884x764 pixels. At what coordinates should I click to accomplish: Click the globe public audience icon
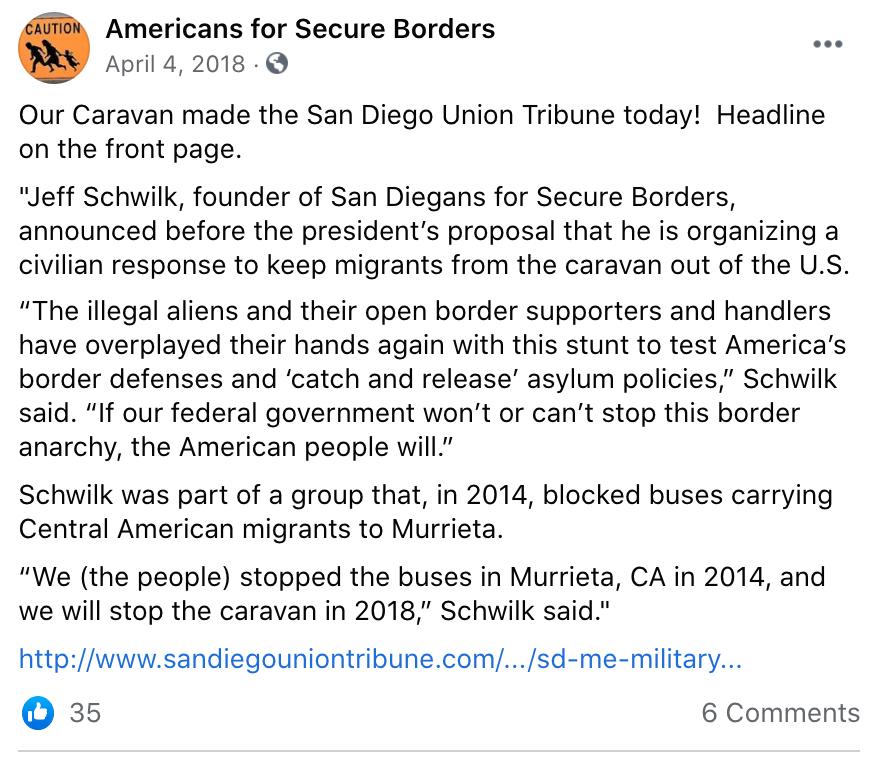[277, 64]
